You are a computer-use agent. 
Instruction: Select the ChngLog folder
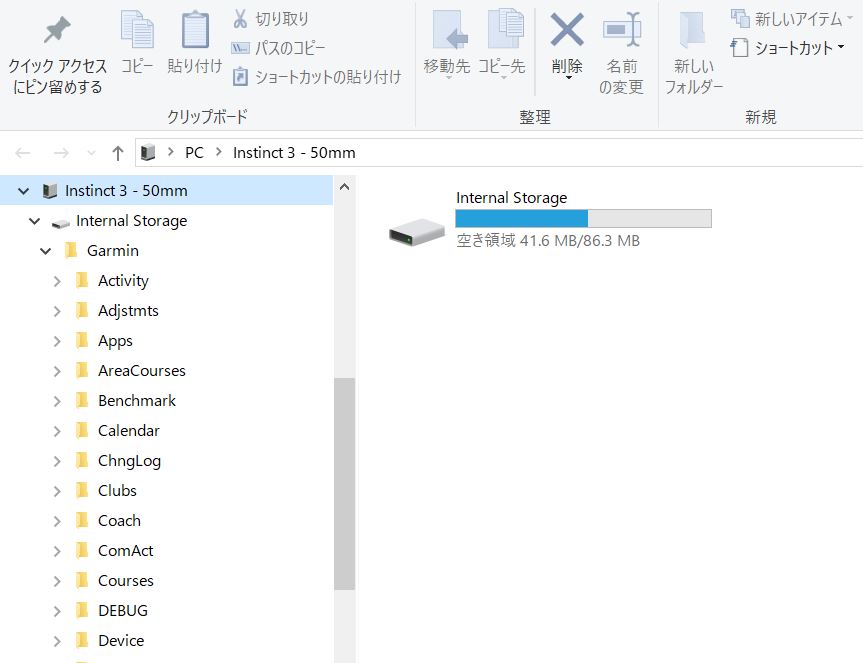pyautogui.click(x=129, y=461)
